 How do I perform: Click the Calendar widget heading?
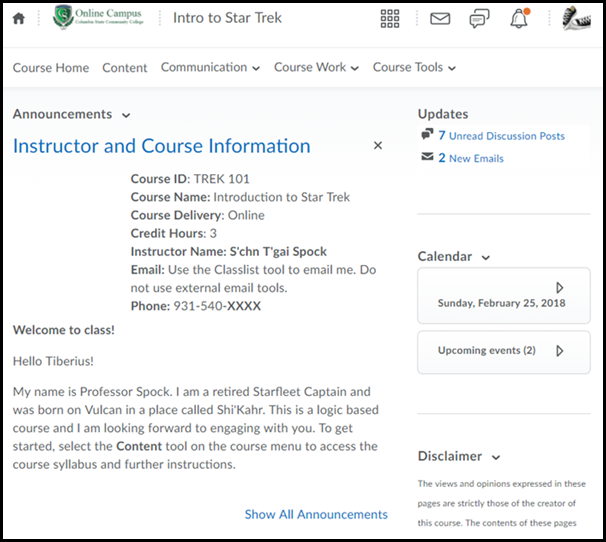[x=445, y=256]
